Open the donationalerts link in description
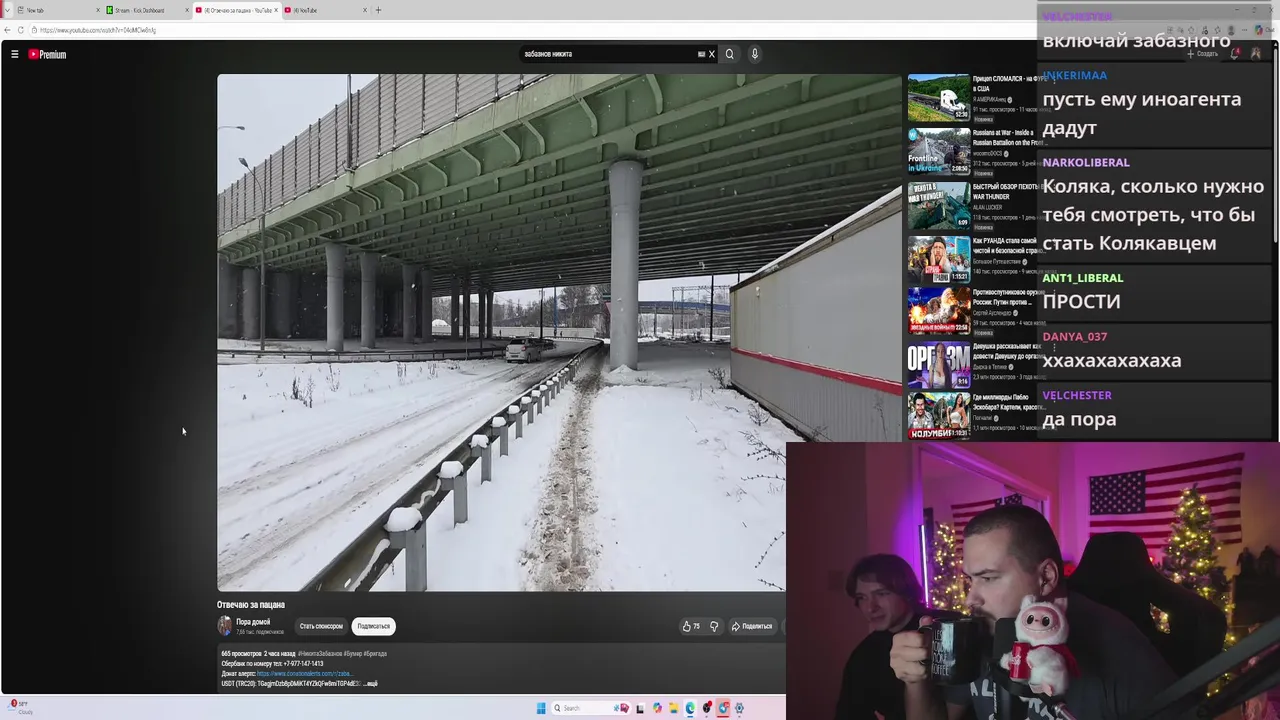The height and width of the screenshot is (720, 1280). point(303,674)
